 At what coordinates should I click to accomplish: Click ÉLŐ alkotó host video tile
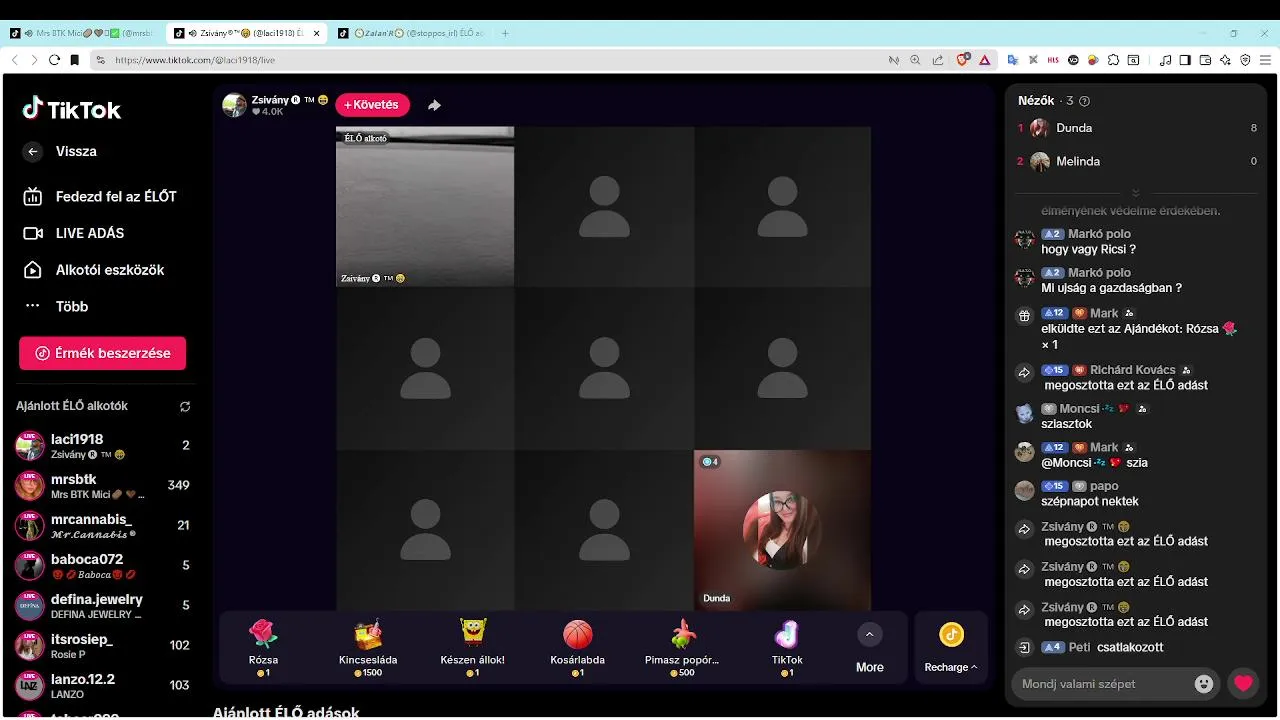425,207
